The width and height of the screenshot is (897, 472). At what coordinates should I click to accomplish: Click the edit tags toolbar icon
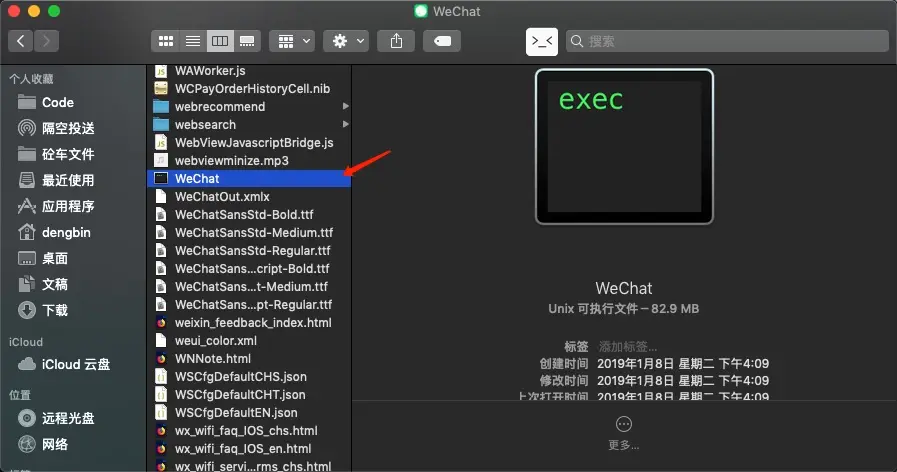pyautogui.click(x=442, y=41)
